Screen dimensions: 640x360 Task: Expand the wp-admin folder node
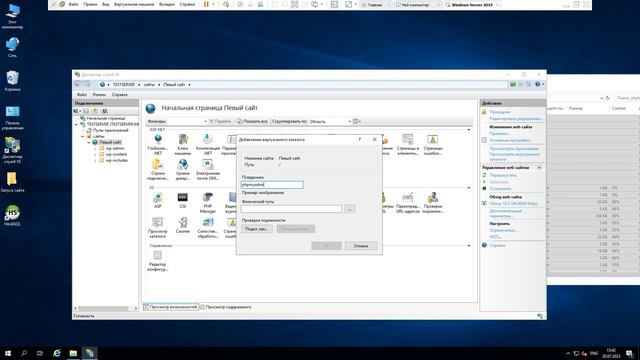tap(96, 149)
